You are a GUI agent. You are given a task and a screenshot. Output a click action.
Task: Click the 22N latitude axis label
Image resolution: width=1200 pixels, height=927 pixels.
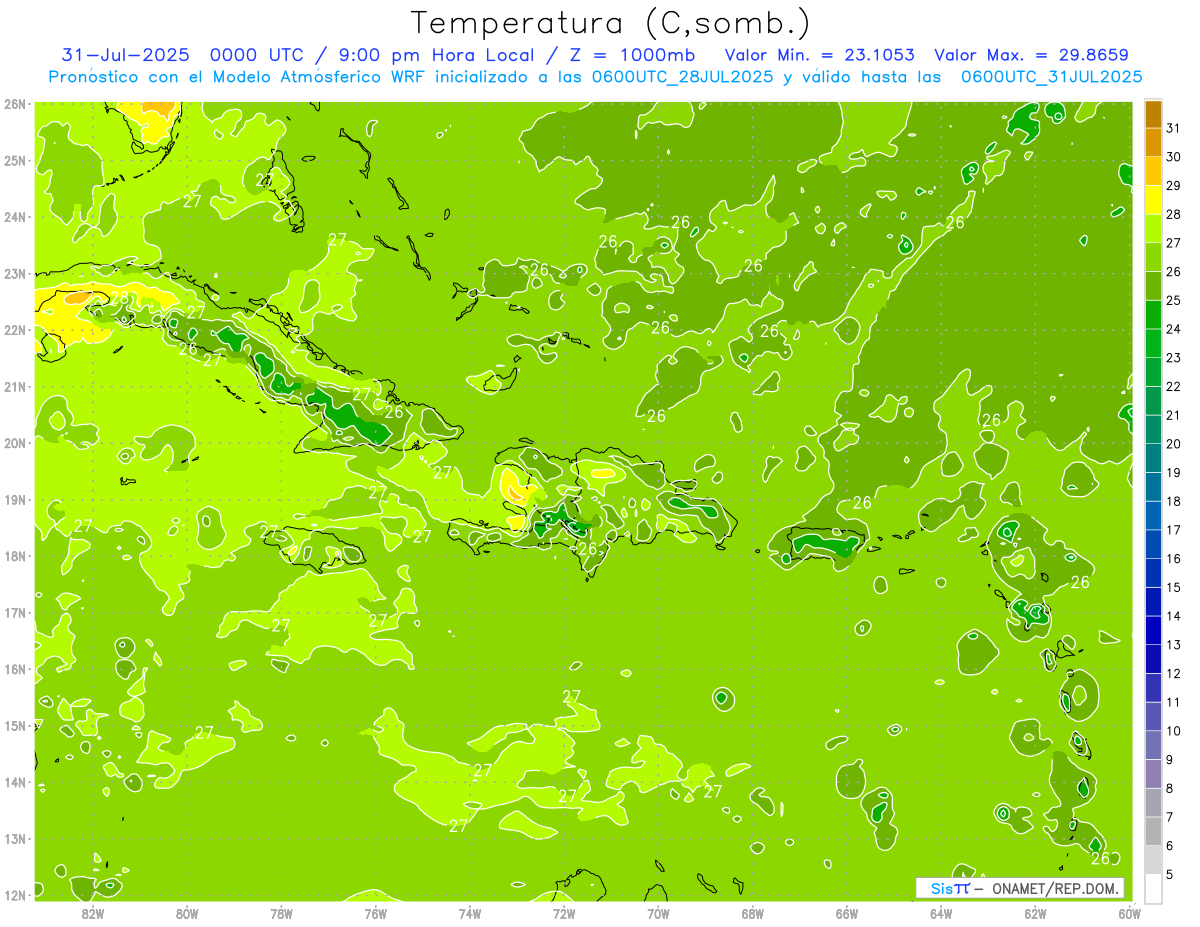coord(15,330)
